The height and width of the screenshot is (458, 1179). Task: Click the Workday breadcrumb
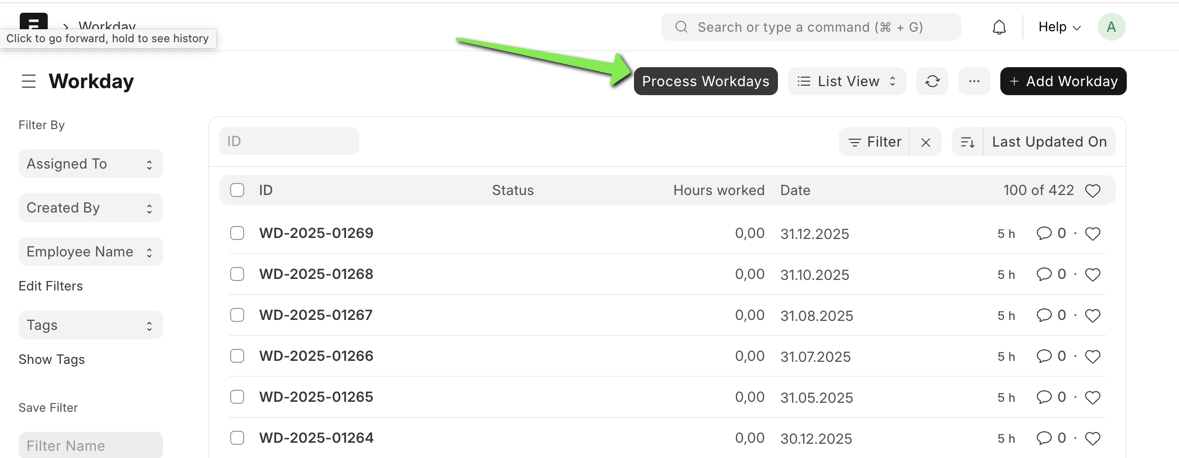[107, 24]
